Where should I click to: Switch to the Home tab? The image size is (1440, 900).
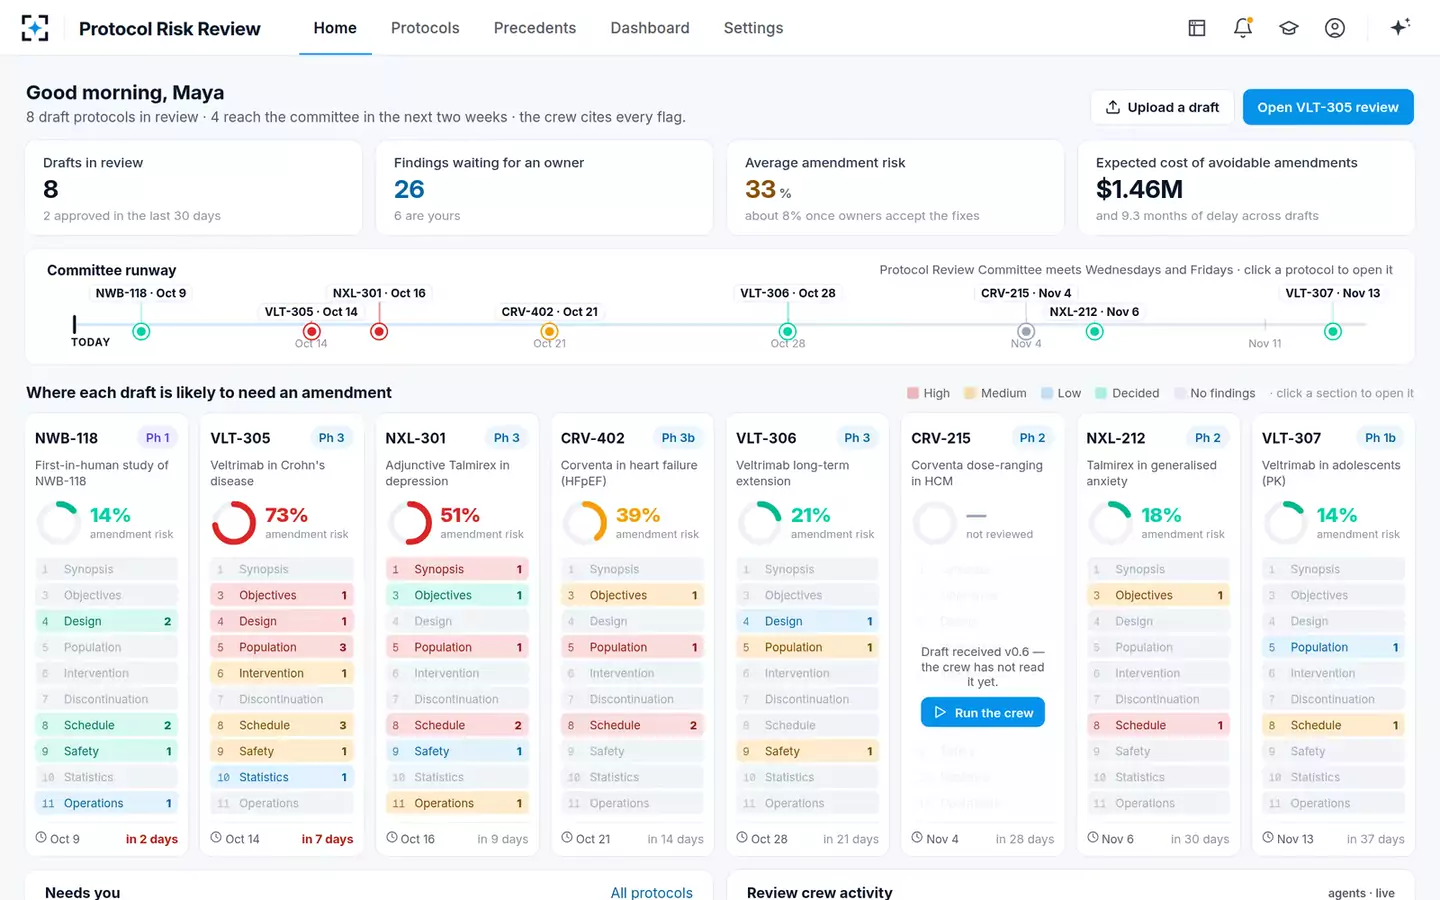coord(335,28)
